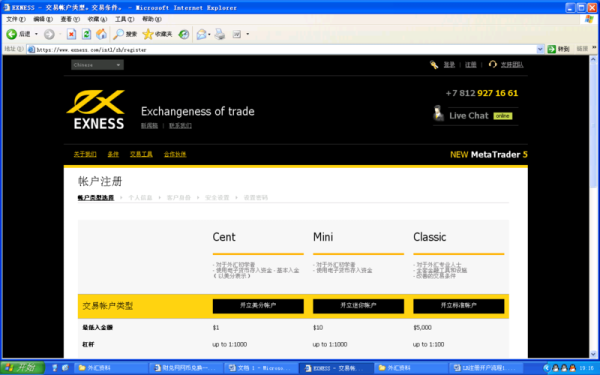Click the Stop loading red X icon
Viewport: 600px width, 375px height.
(x=71, y=34)
